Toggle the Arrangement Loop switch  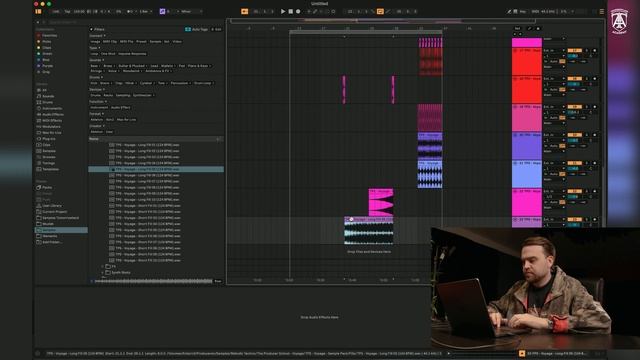[x=380, y=11]
